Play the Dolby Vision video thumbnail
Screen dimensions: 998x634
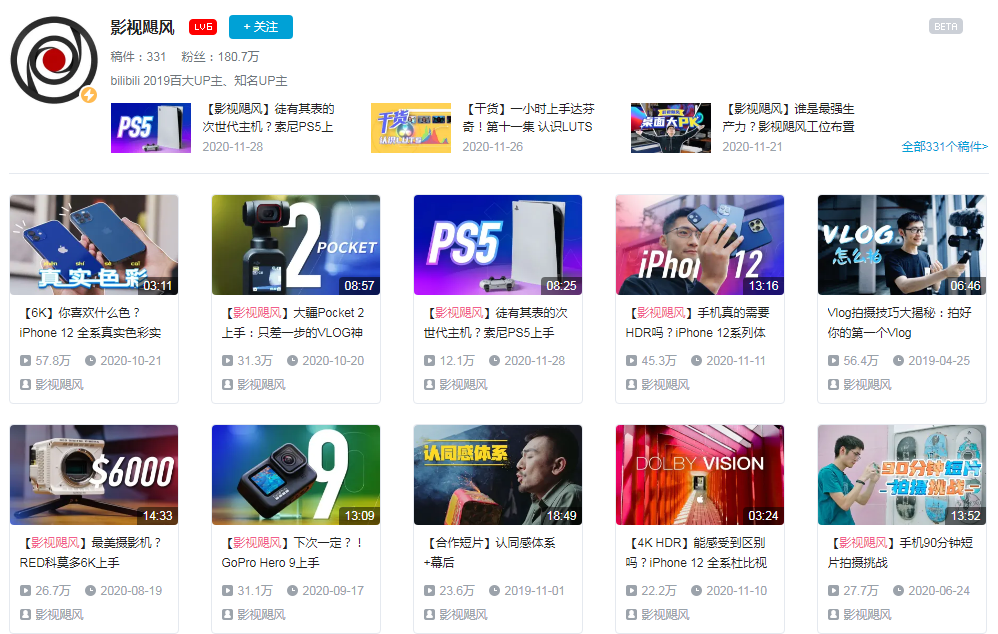tap(700, 475)
